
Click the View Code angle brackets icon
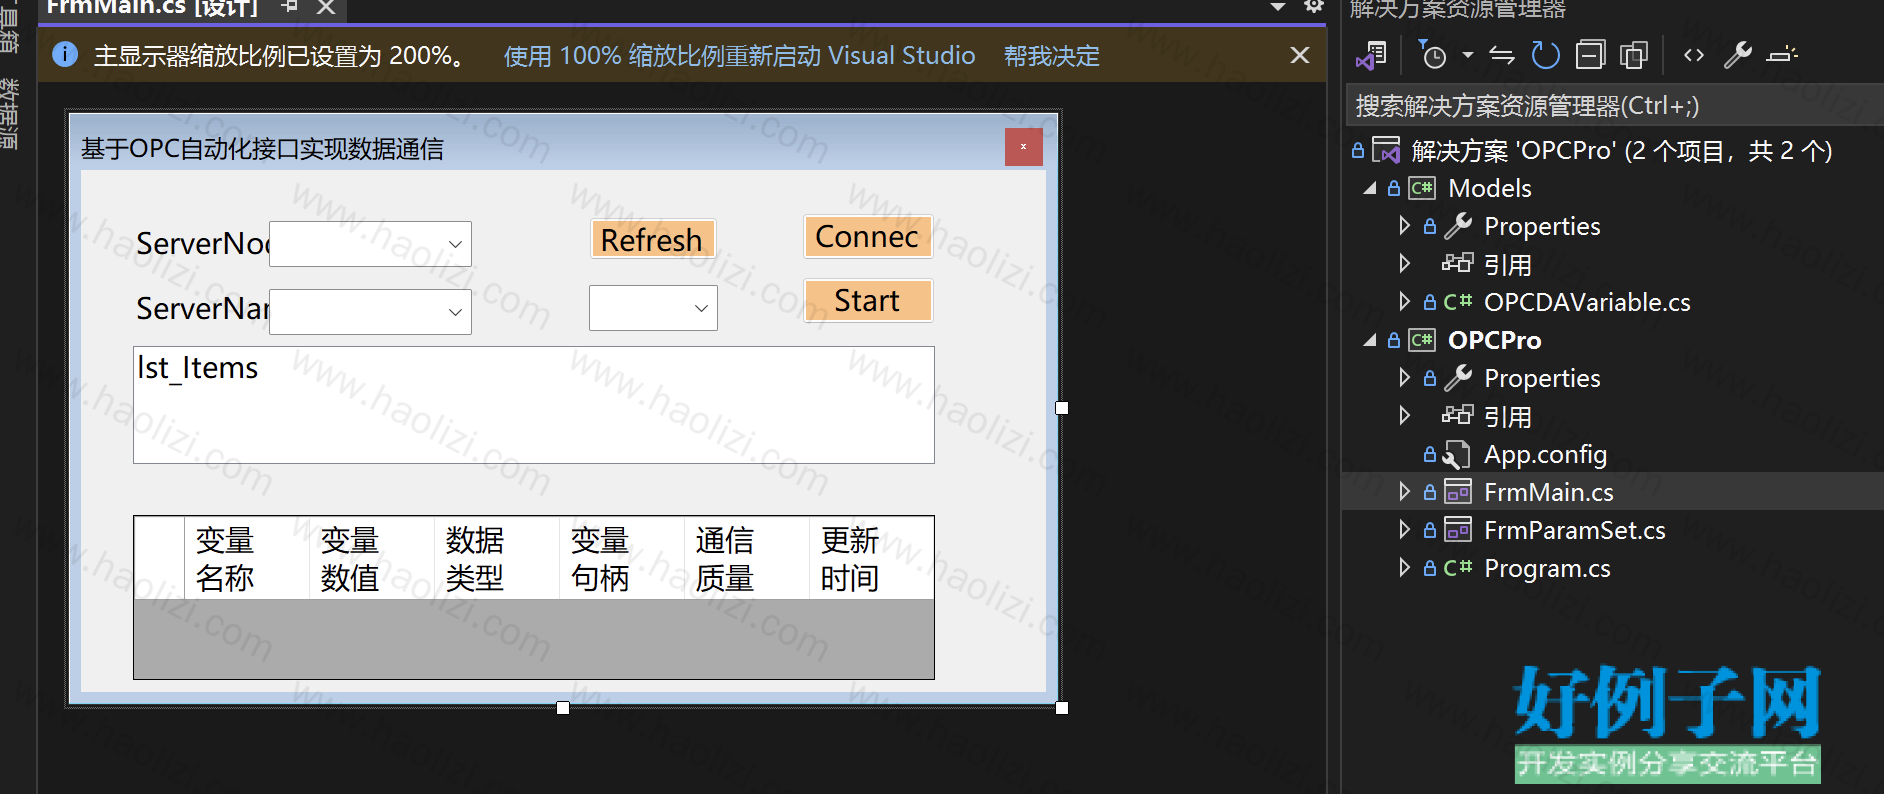tap(1694, 55)
